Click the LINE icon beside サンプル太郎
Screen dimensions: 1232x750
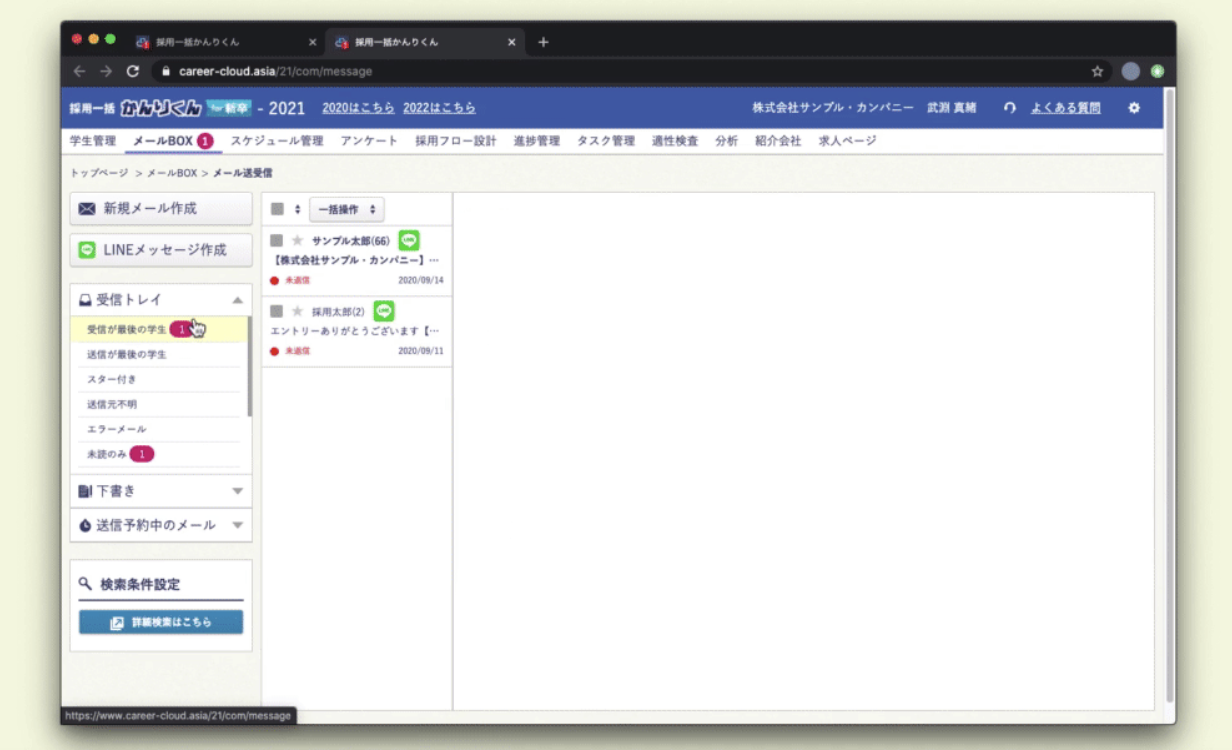pyautogui.click(x=408, y=240)
